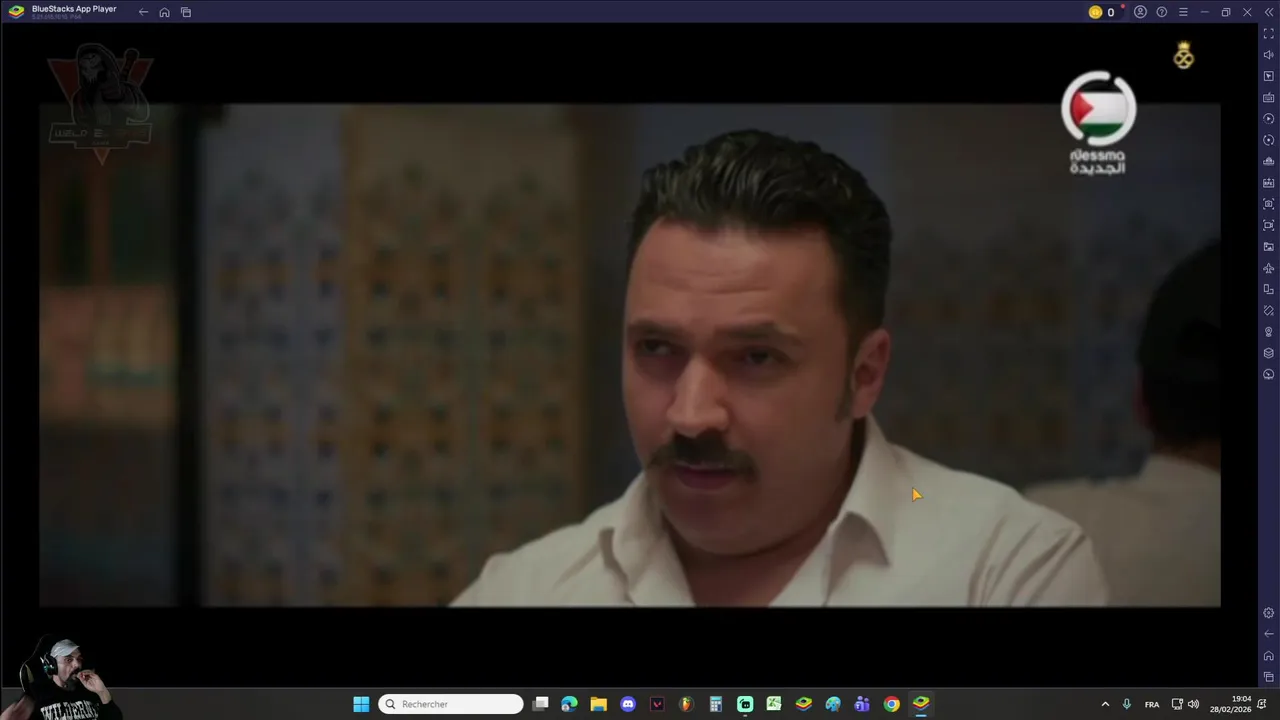Open the network tray icon

tap(1177, 704)
